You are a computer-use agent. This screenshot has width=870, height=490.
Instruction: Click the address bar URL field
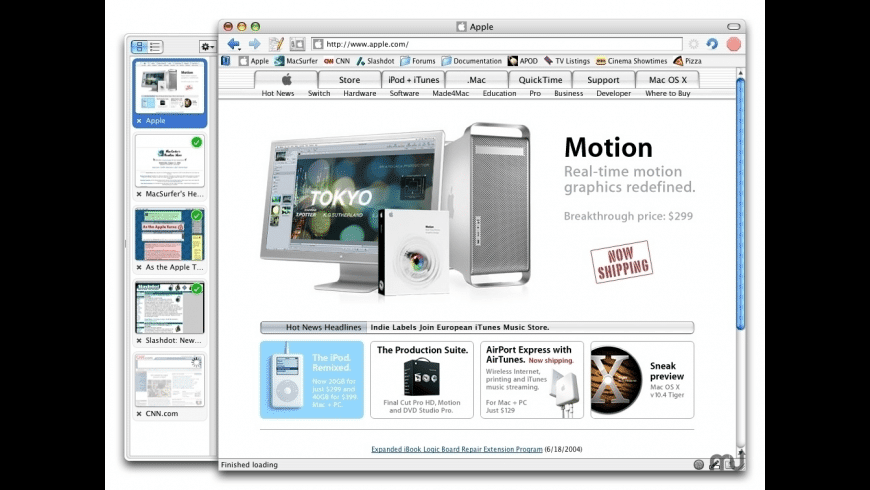click(497, 44)
